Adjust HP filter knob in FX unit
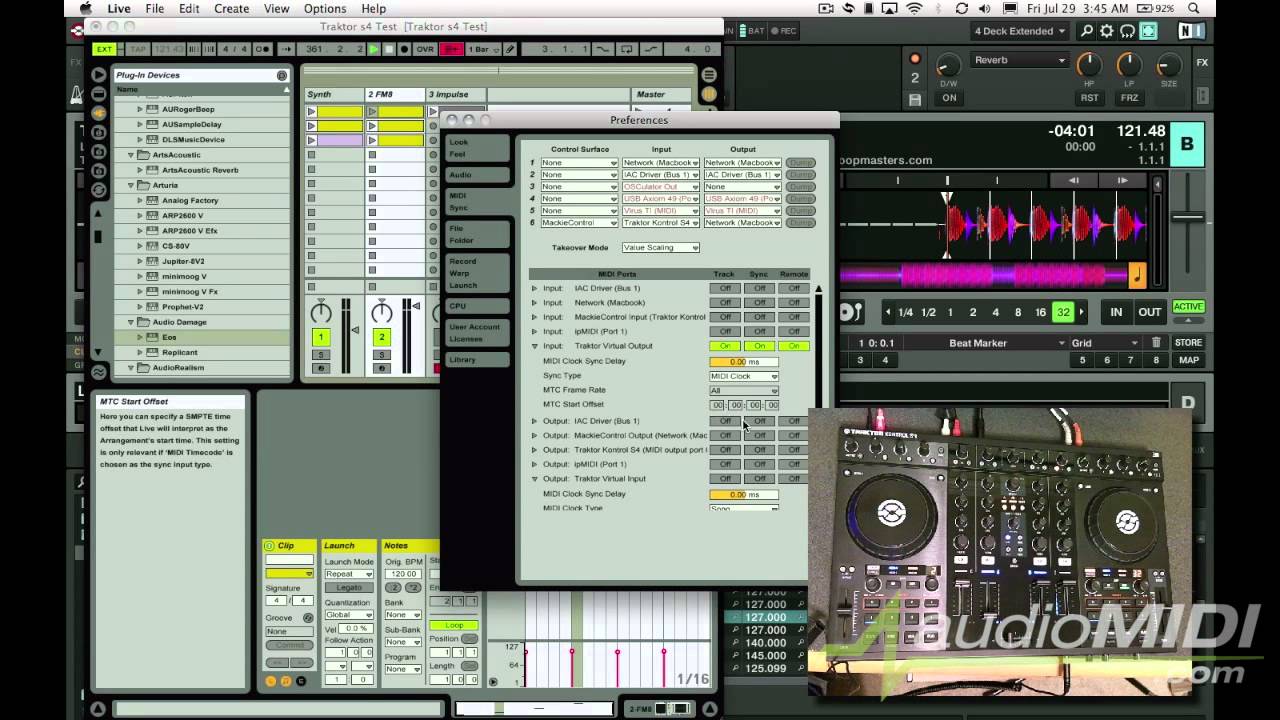The height and width of the screenshot is (720, 1280). click(x=1089, y=66)
